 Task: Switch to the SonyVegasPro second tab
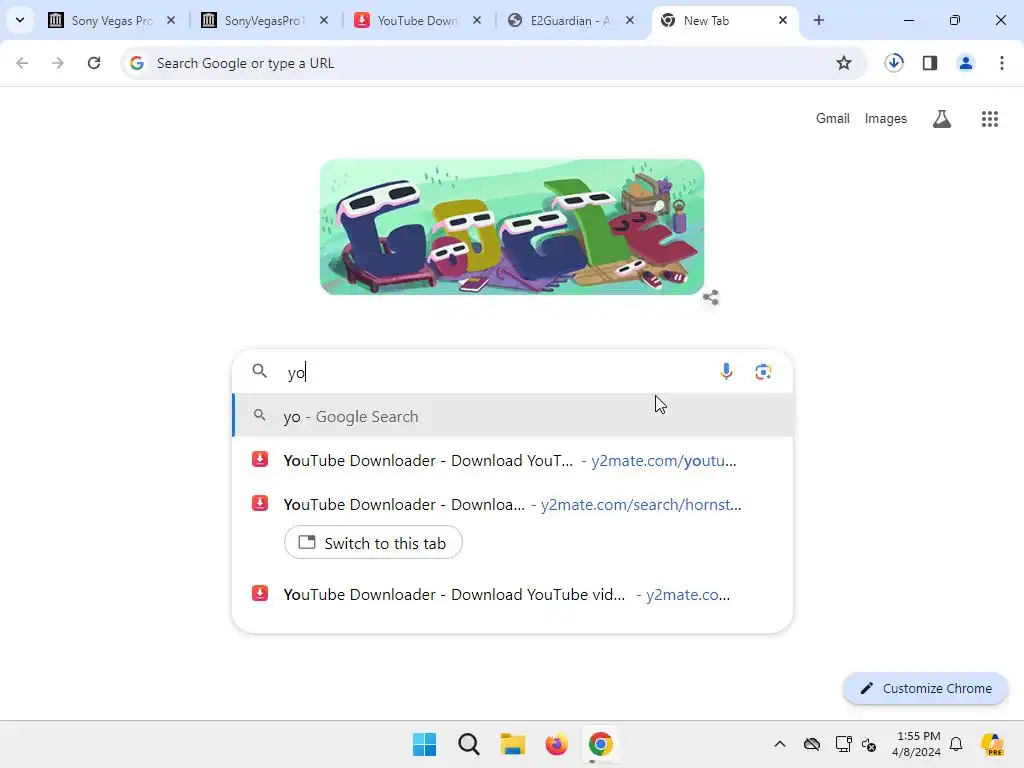[x=266, y=20]
